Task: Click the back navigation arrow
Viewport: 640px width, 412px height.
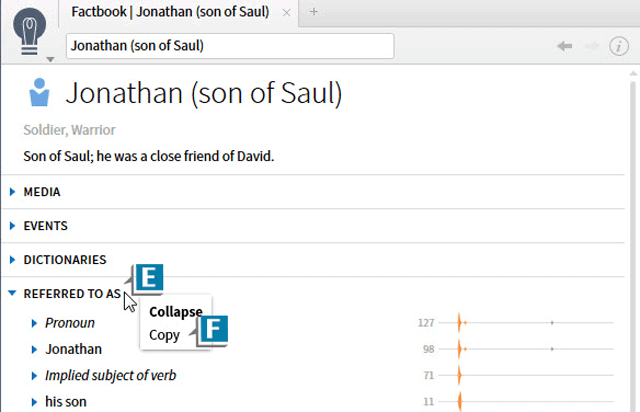Action: pyautogui.click(x=564, y=46)
